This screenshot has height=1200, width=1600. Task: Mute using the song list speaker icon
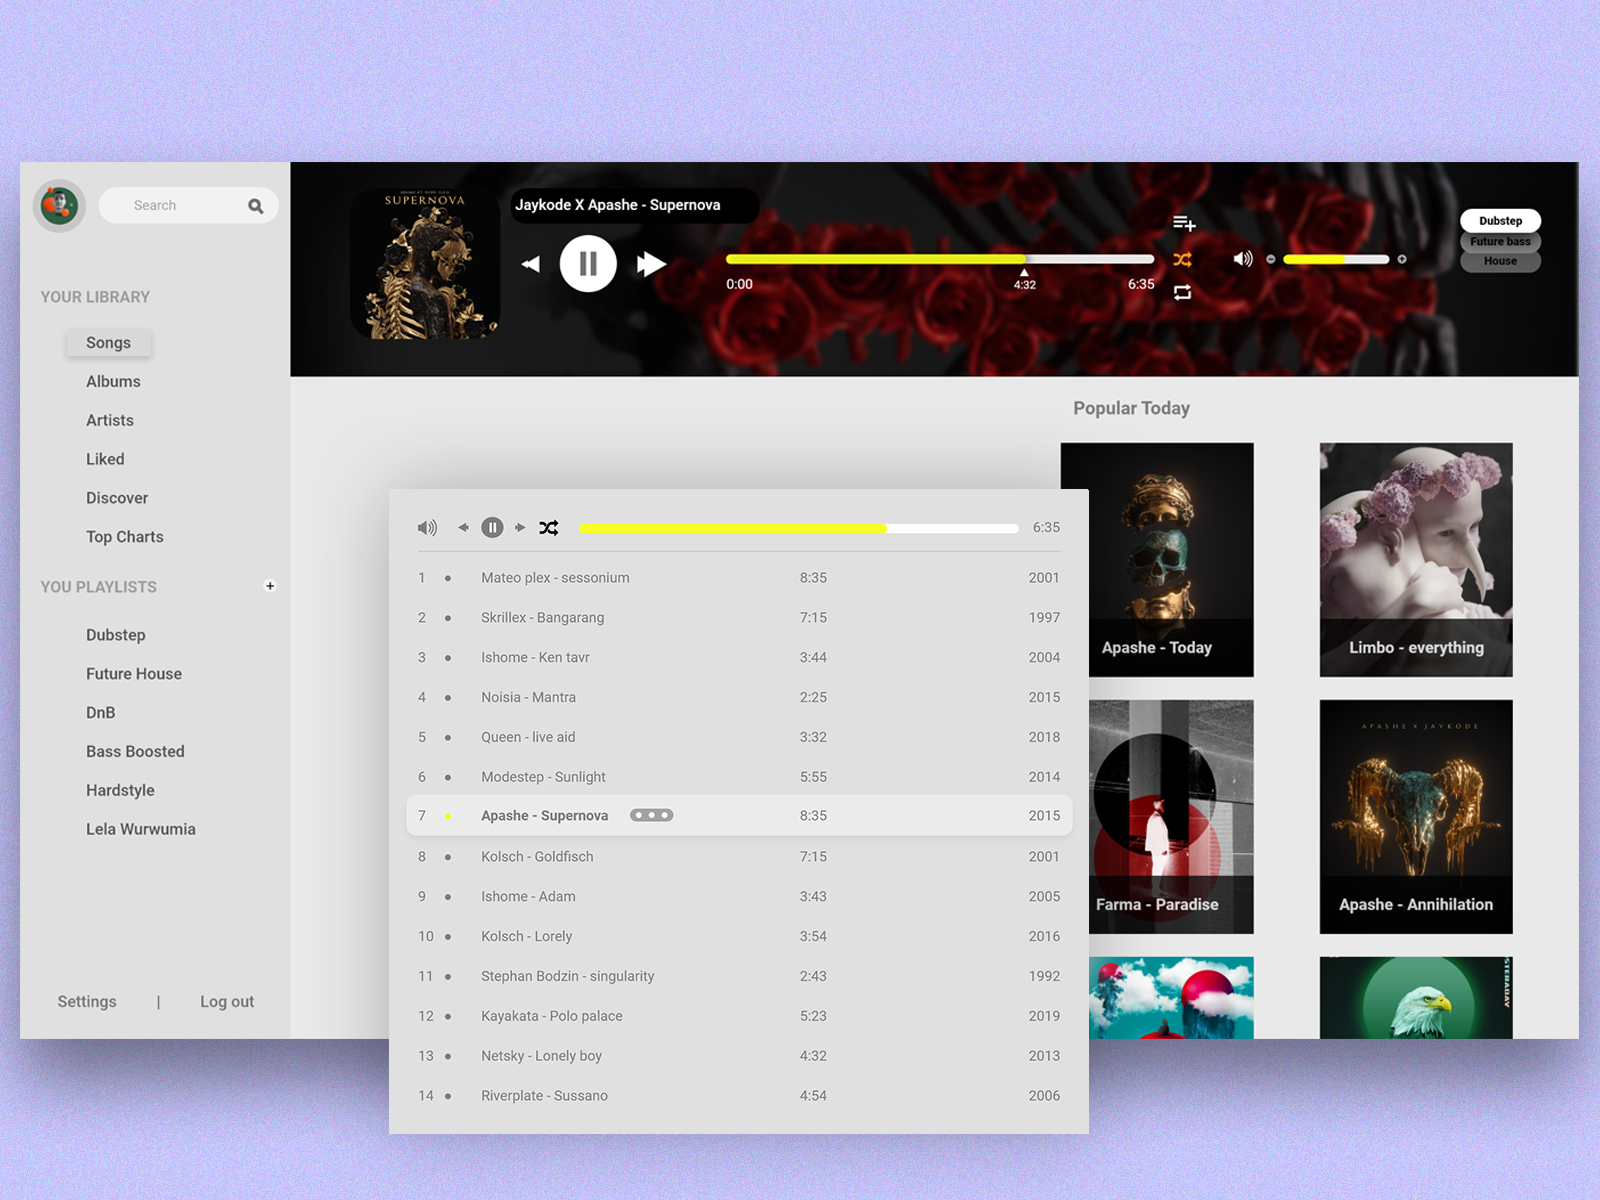[427, 527]
